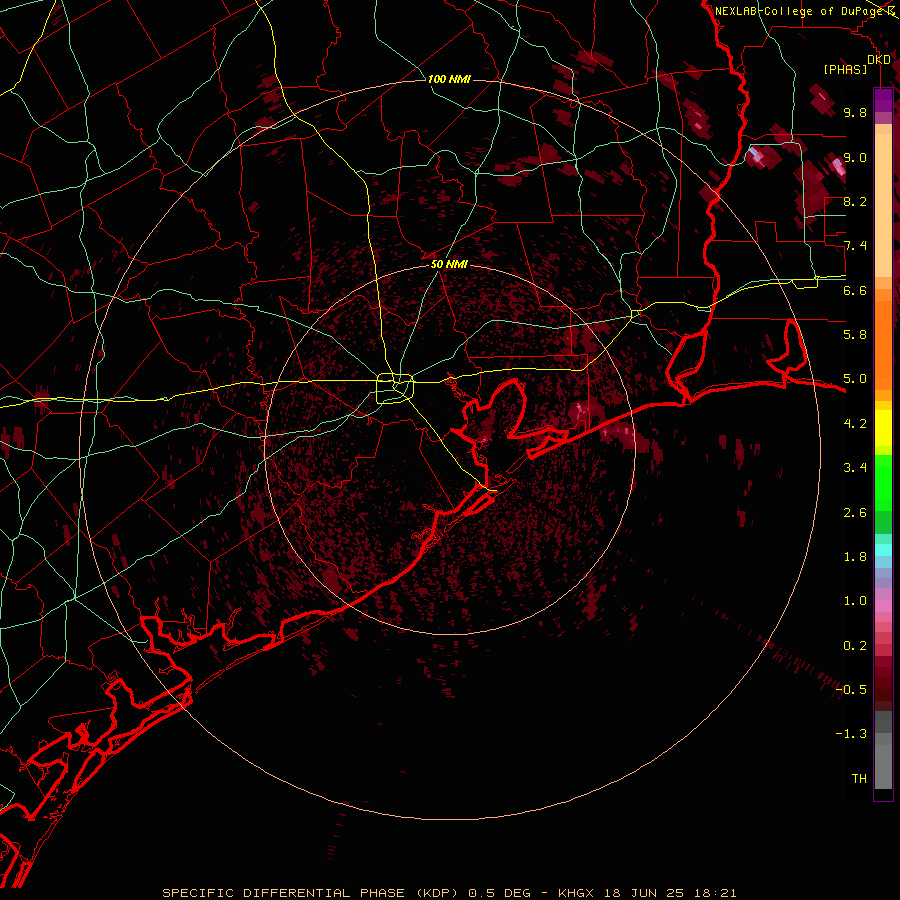Image resolution: width=900 pixels, height=900 pixels.
Task: Click the 0.2 value on the color scale
Action: click(x=855, y=646)
